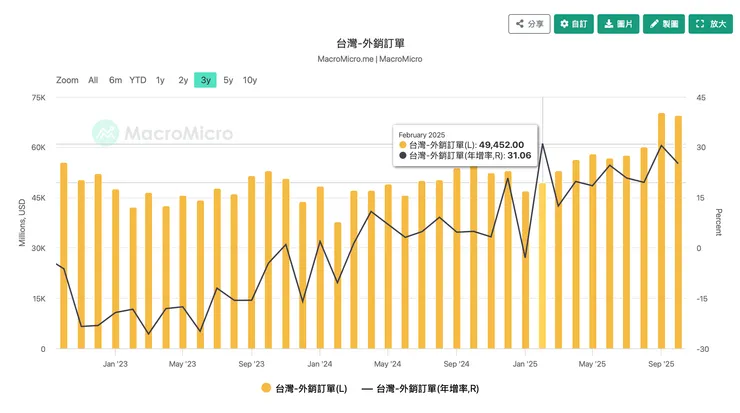The height and width of the screenshot is (413, 740).
Task: Download chart via 圖片 button
Action: point(618,24)
